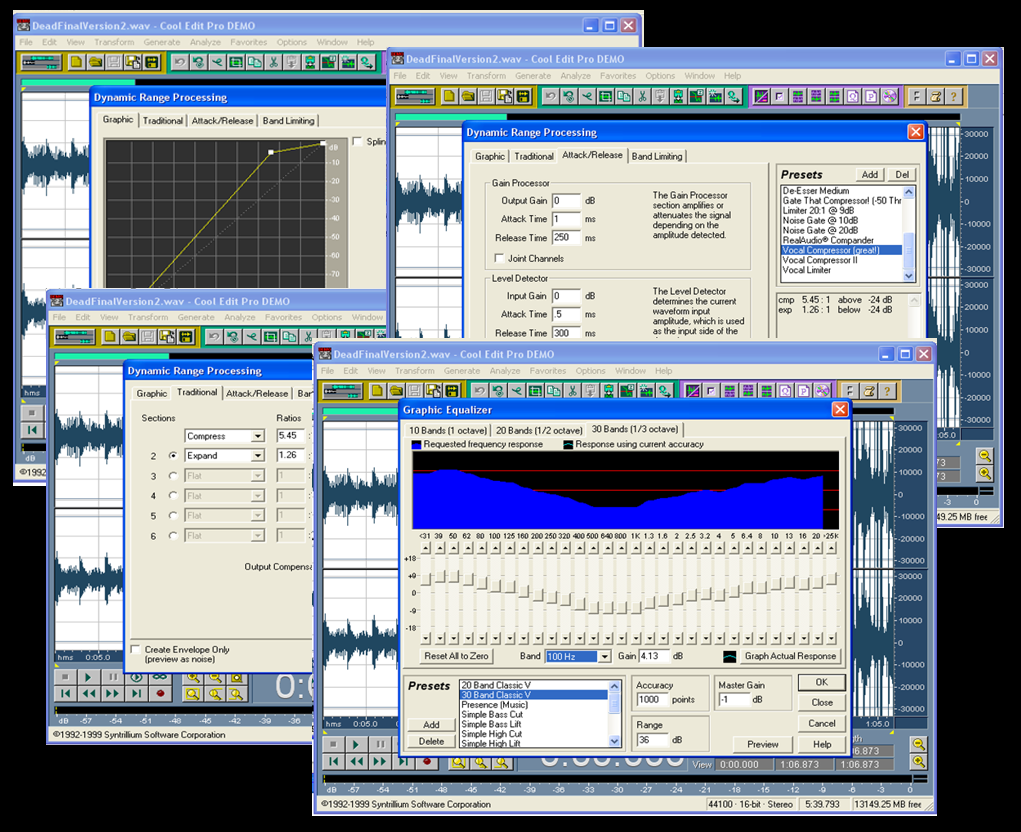Open the Band 100 Hz dropdown
Image resolution: width=1021 pixels, height=832 pixels.
click(604, 656)
